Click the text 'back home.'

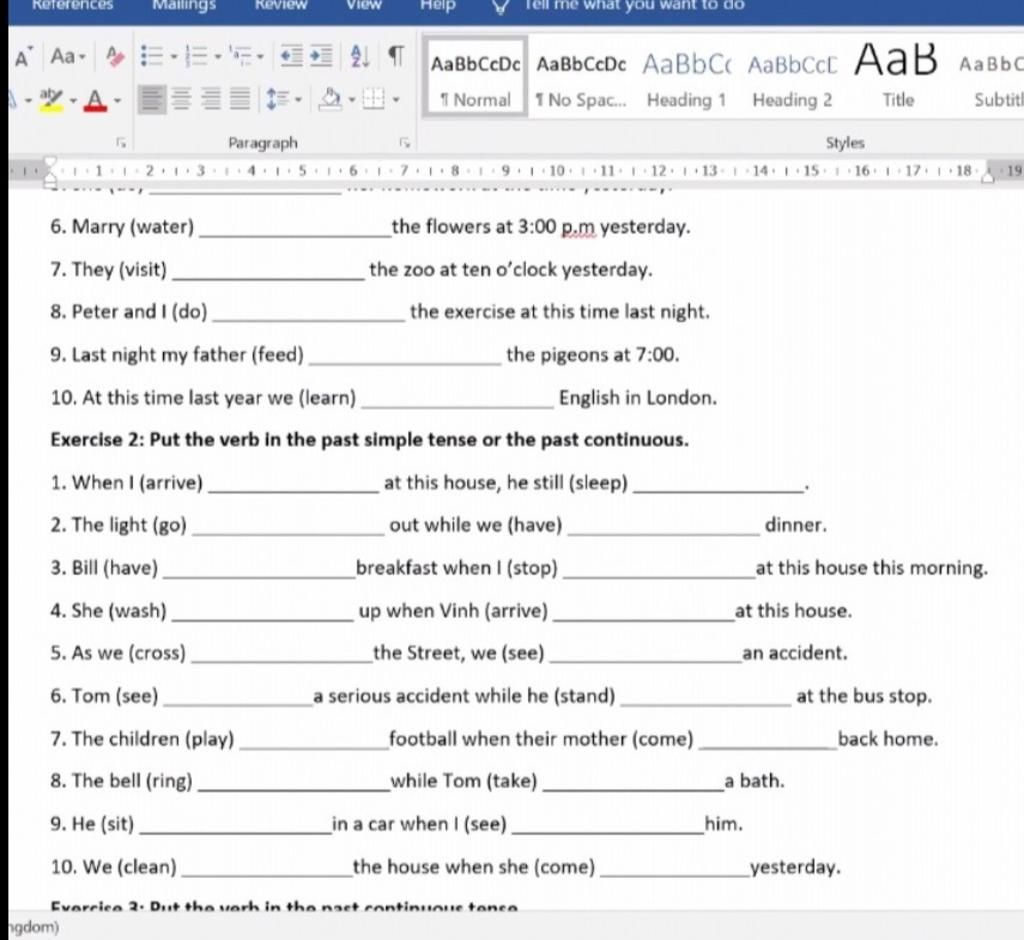(888, 739)
